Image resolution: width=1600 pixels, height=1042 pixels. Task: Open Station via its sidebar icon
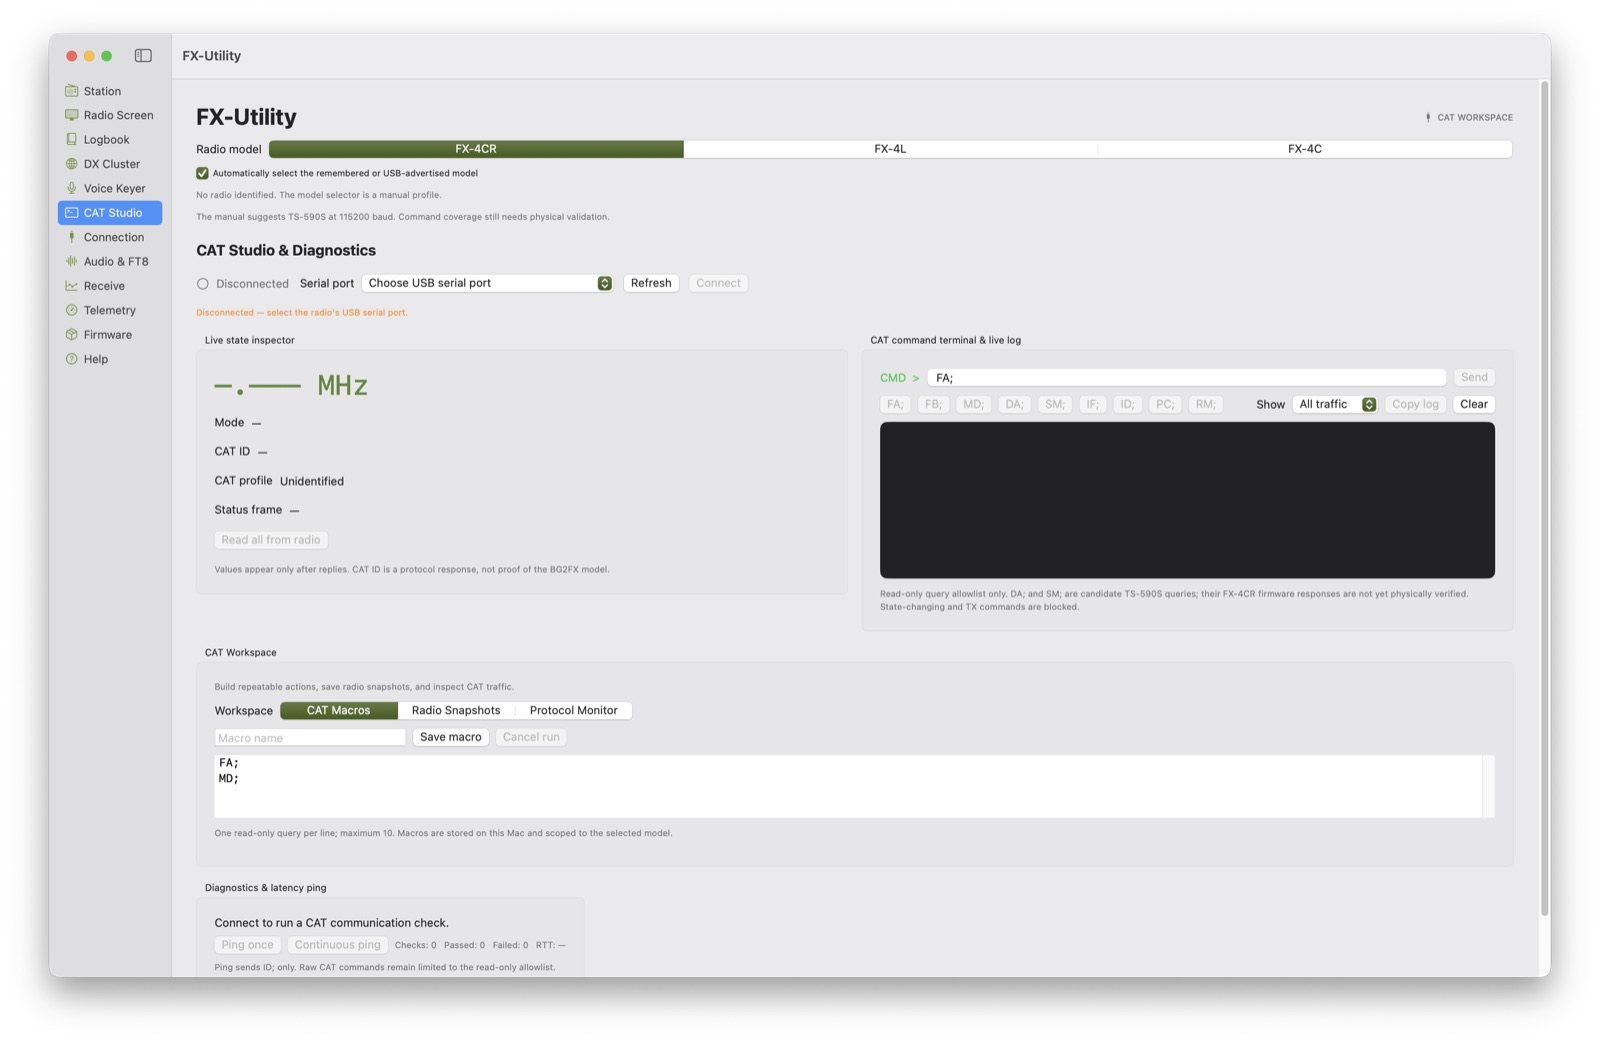click(x=71, y=91)
